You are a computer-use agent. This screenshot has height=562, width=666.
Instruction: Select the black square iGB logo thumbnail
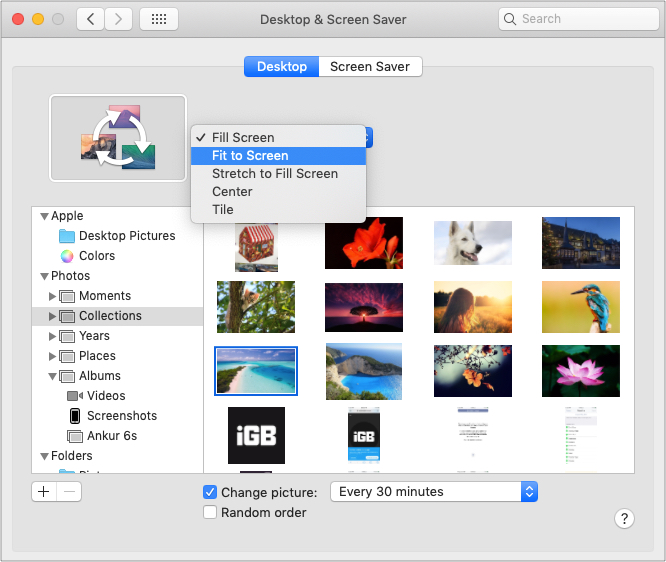tap(256, 435)
